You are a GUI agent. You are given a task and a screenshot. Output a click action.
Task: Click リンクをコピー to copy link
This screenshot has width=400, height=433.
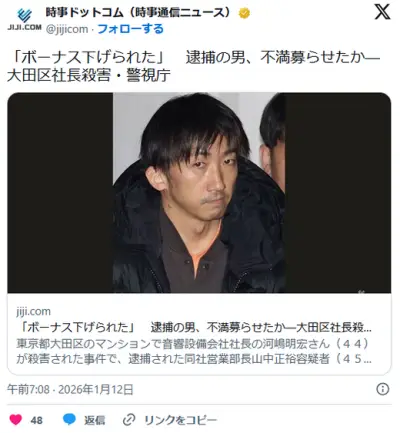click(180, 420)
